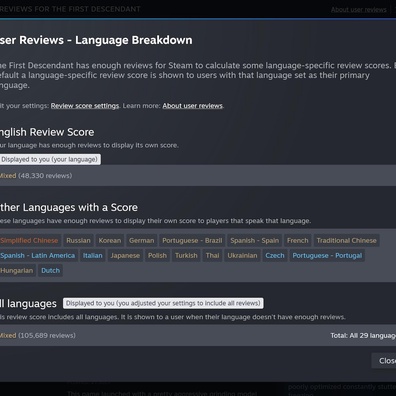Select the Hungarian language tag
This screenshot has width=396, height=396.
[x=17, y=270]
